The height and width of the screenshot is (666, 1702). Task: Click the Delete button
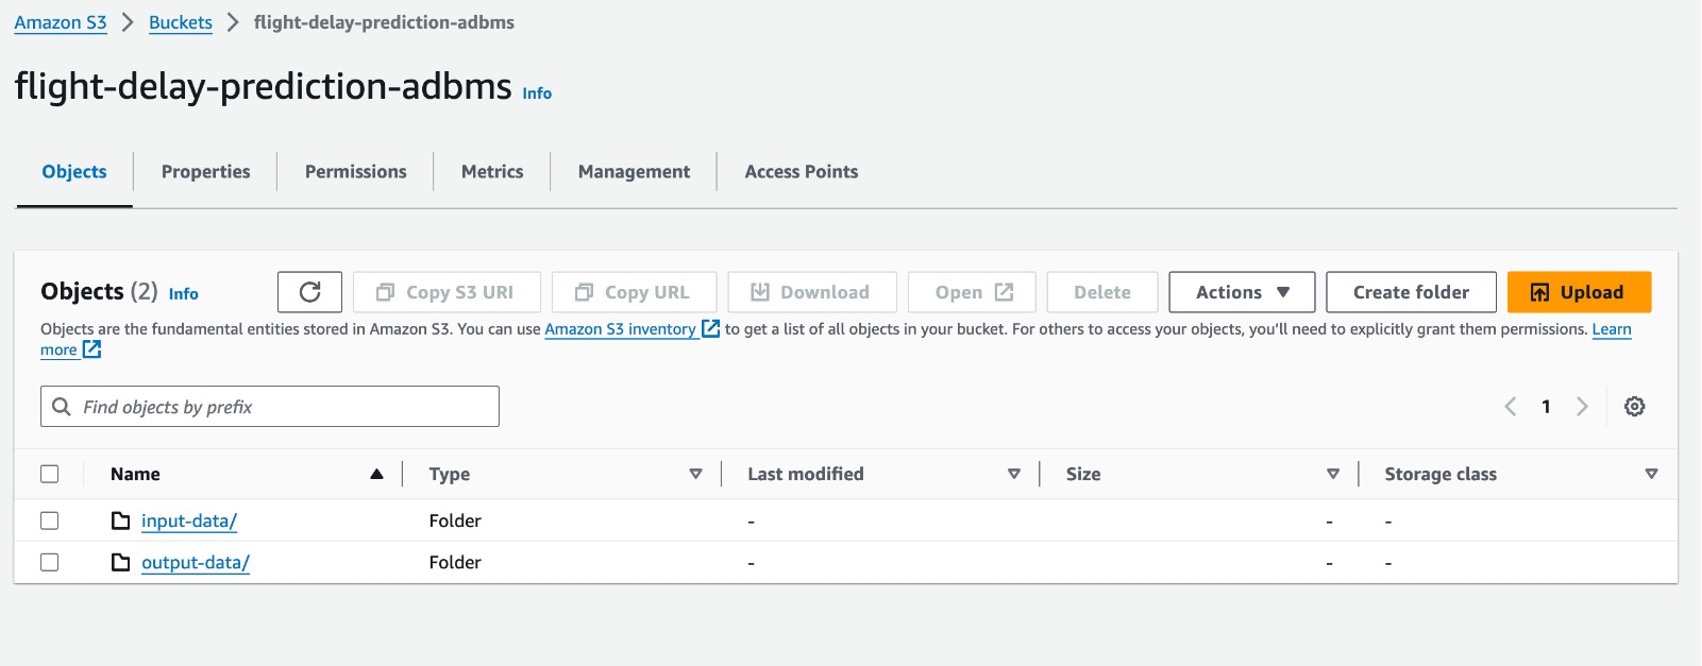pos(1102,292)
